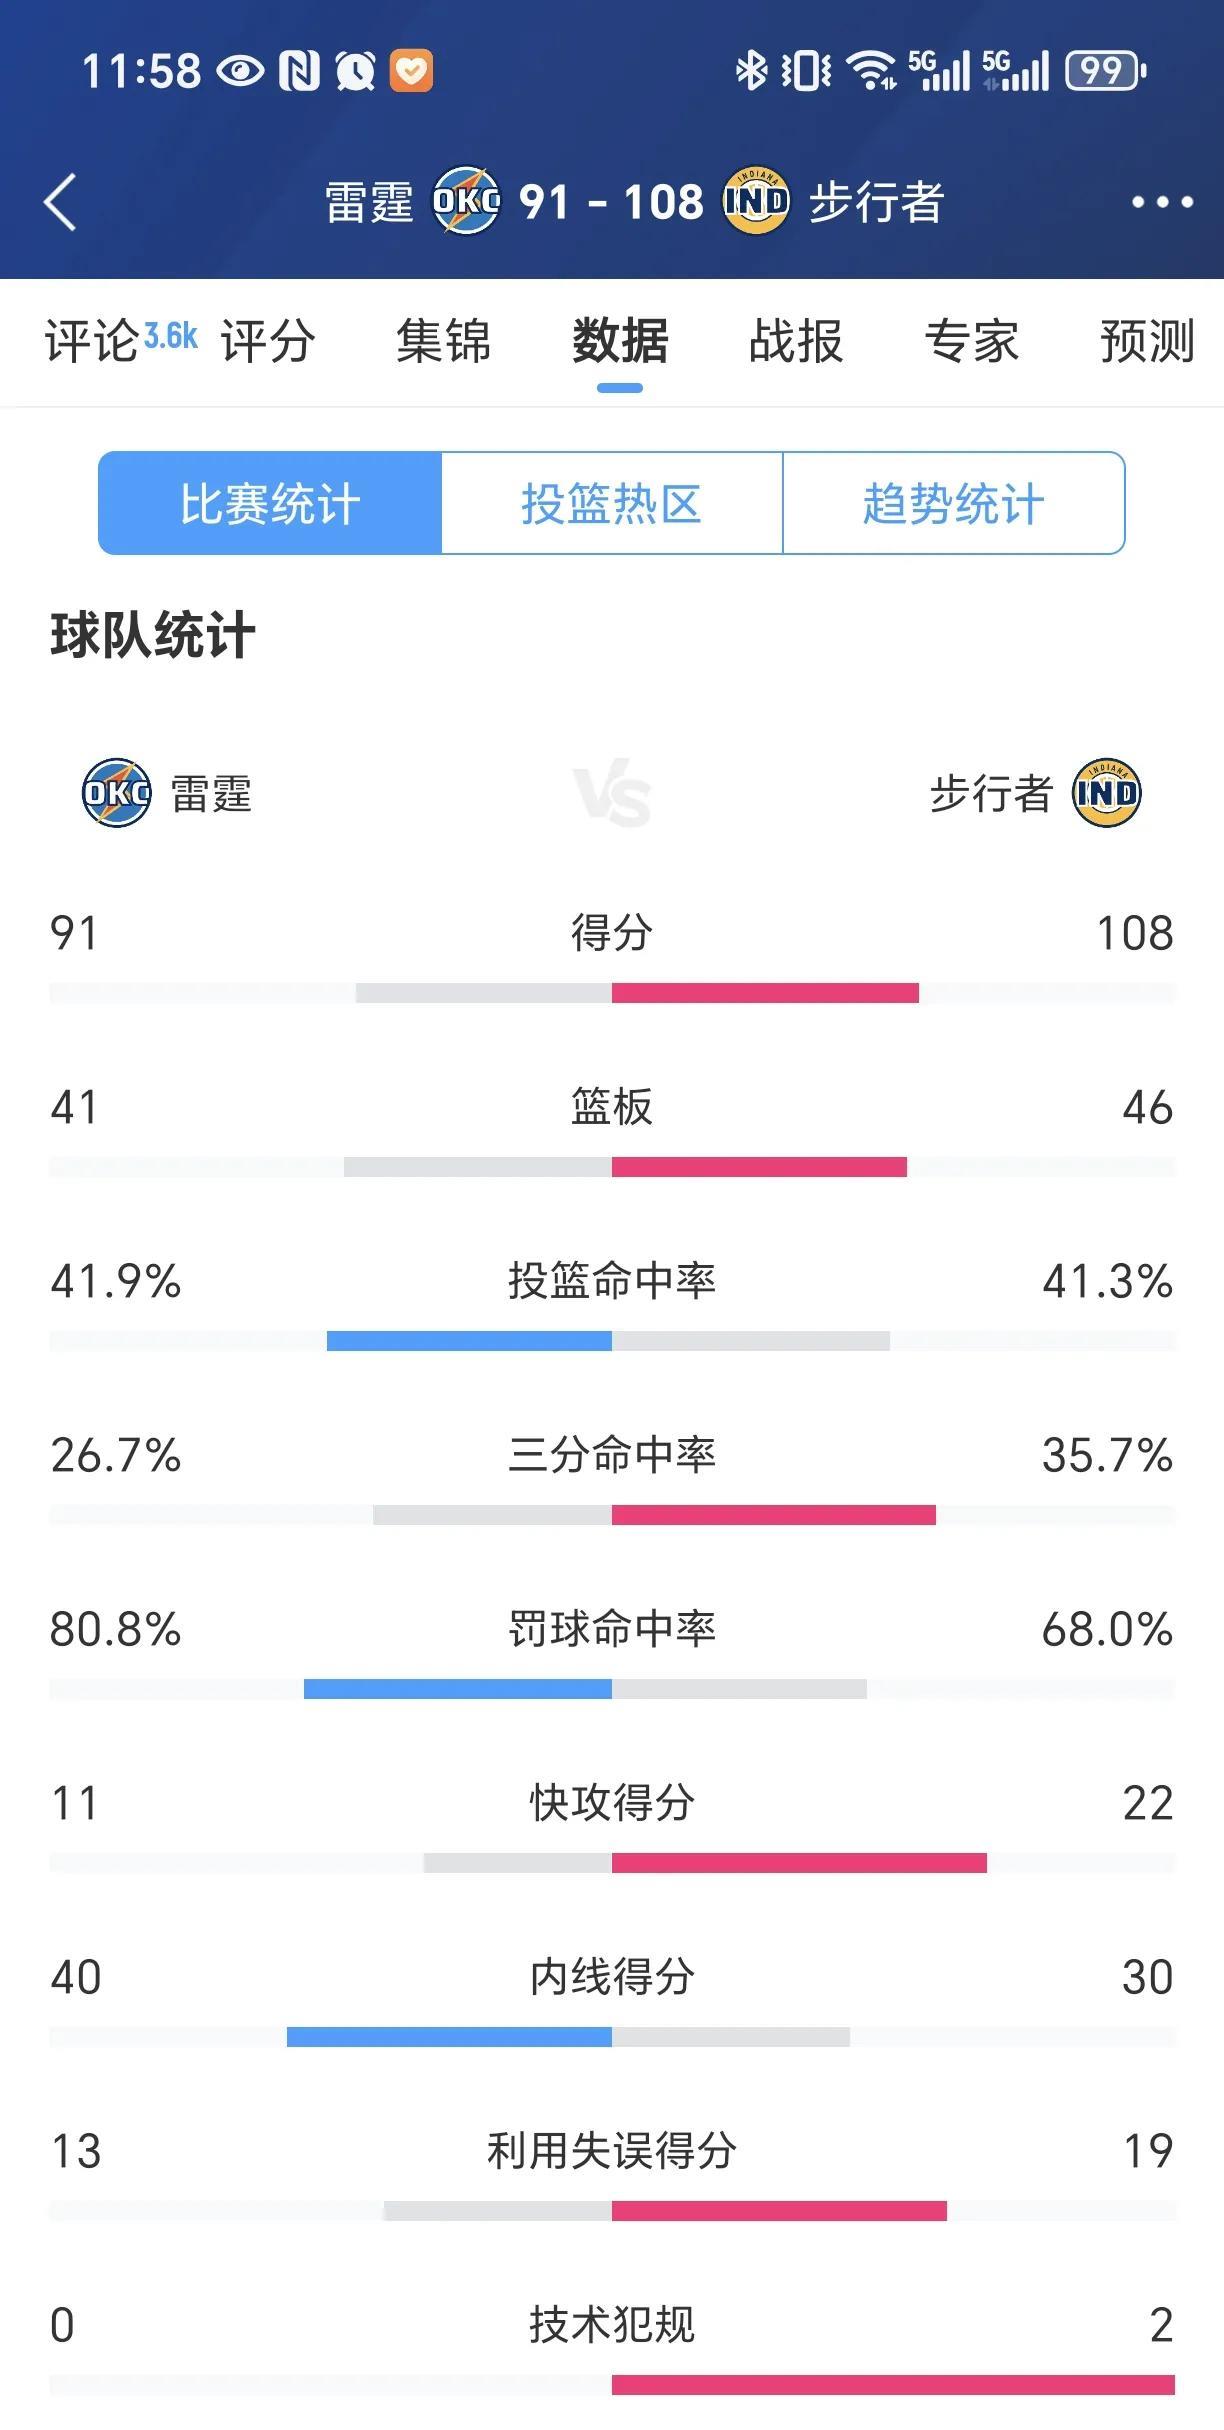Screen dimensions: 1224x2430
Task: Tap OKC logo in team stats
Action: pos(116,793)
